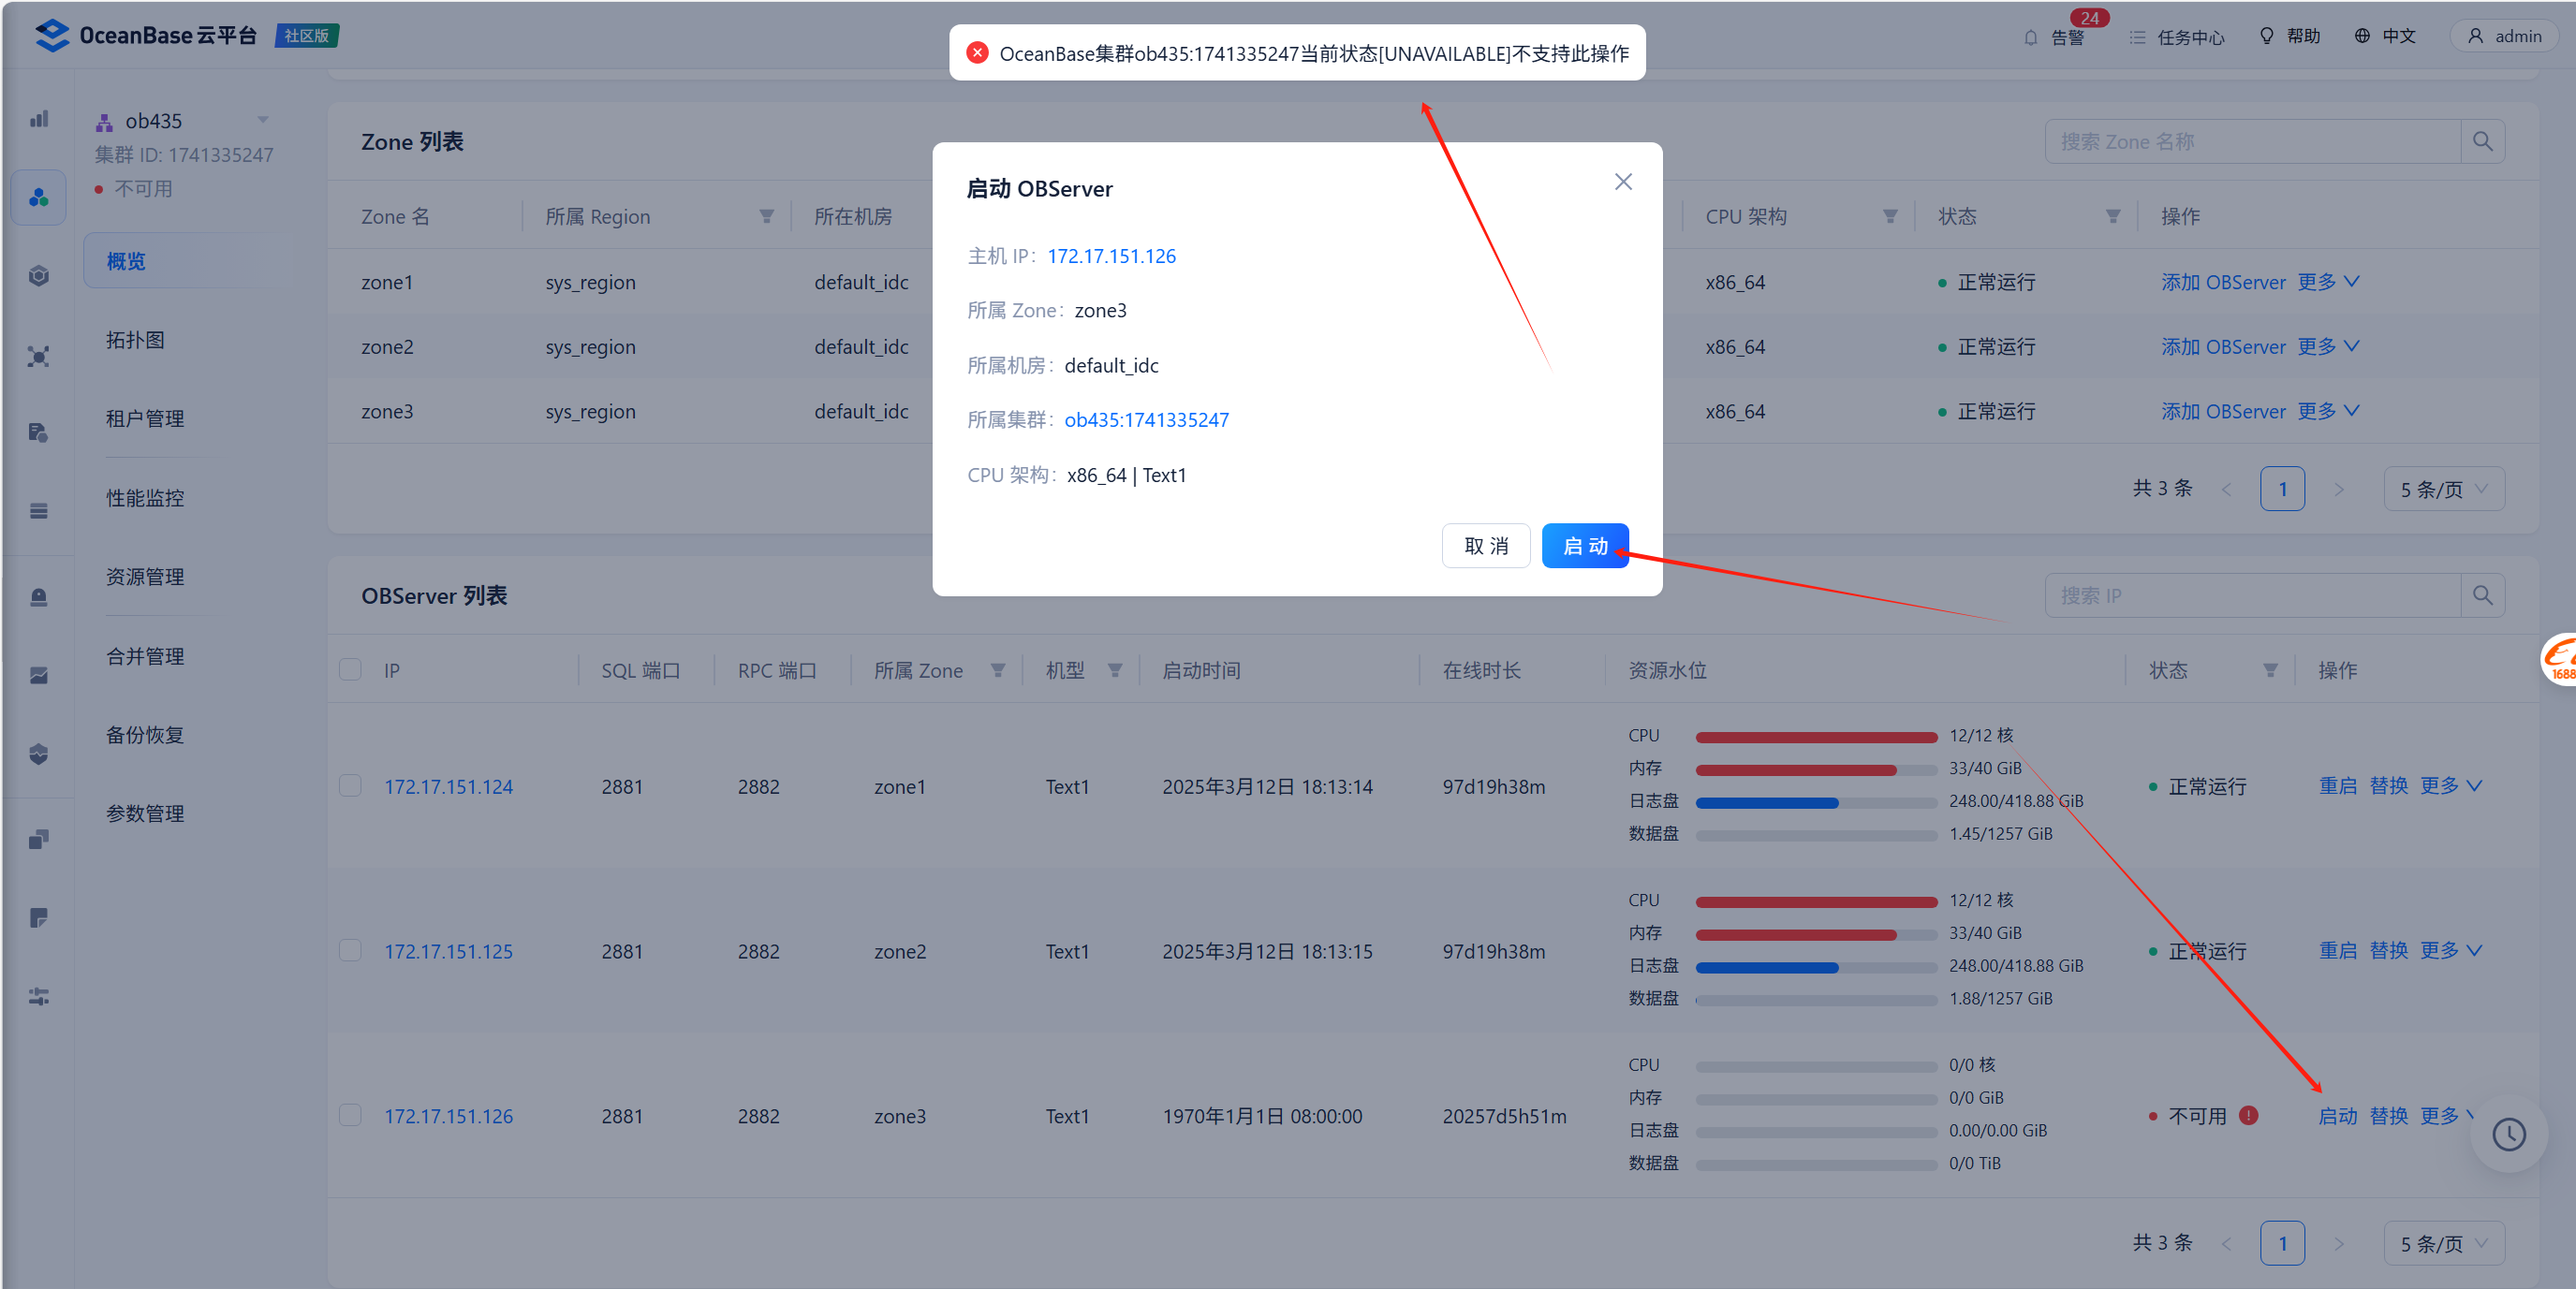Open 合并管理 in the side menu

(145, 656)
